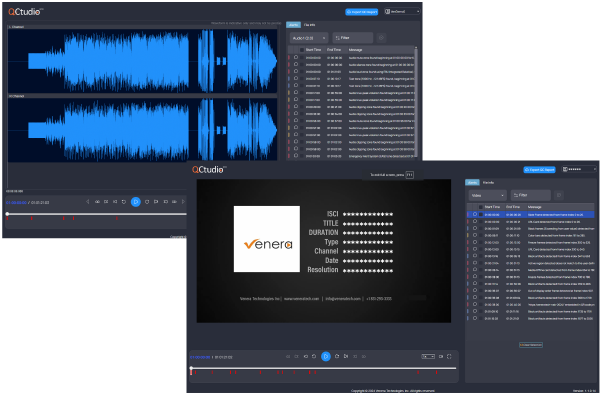This screenshot has height=395, width=600.
Task: Open the playback speed dropdown in the video controls
Action: [x=428, y=356]
